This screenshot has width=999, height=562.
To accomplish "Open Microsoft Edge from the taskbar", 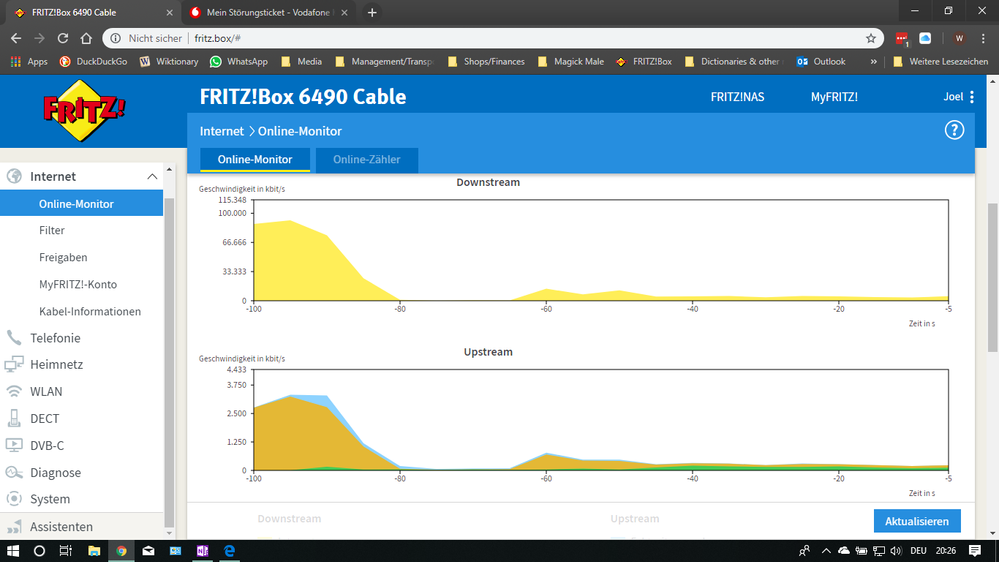I will tap(229, 551).
